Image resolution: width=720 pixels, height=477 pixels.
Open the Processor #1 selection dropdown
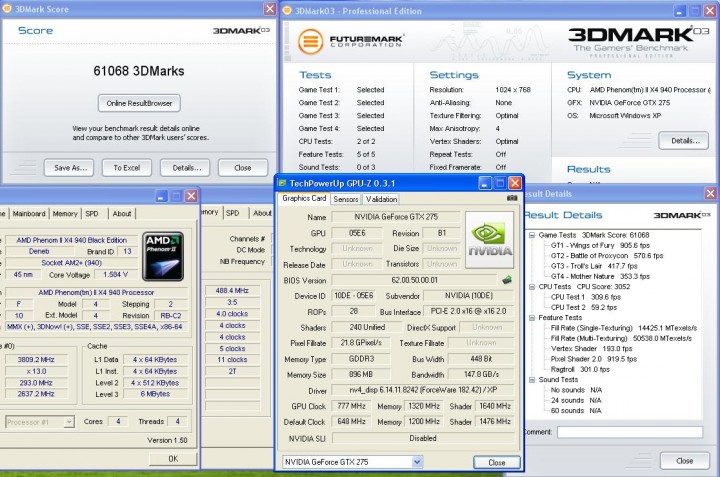tap(69, 422)
